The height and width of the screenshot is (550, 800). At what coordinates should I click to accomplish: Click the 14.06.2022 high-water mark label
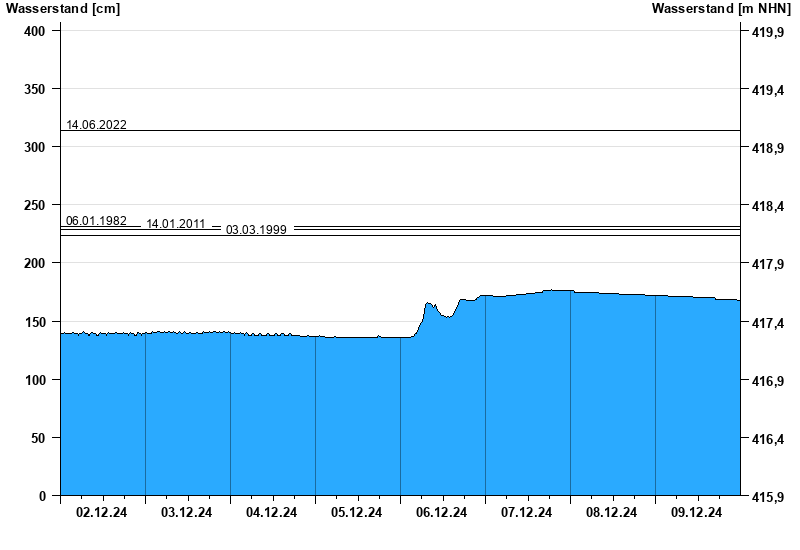pyautogui.click(x=96, y=125)
